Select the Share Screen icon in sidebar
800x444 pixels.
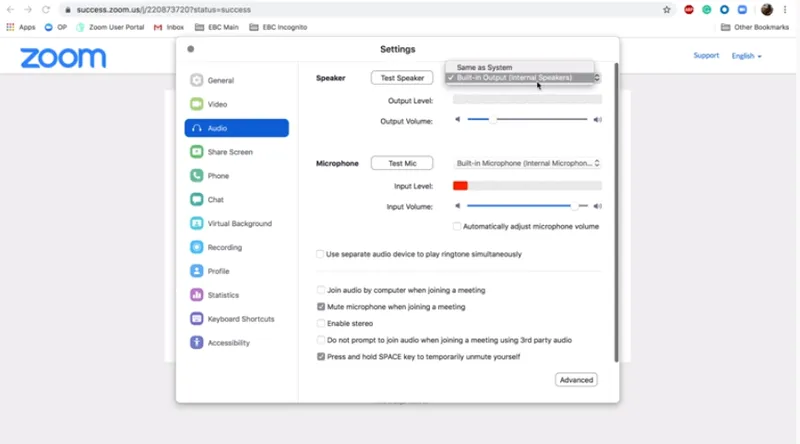[196, 152]
